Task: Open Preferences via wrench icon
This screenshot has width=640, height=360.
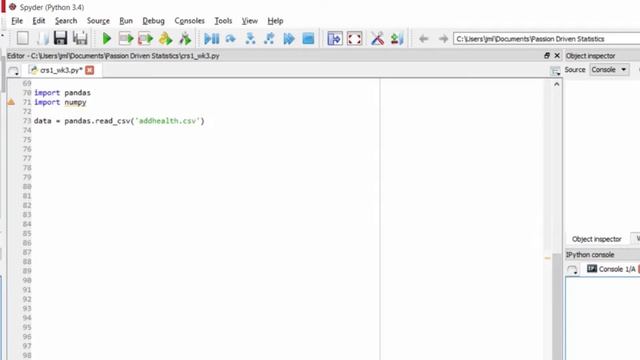Action: tap(377, 39)
